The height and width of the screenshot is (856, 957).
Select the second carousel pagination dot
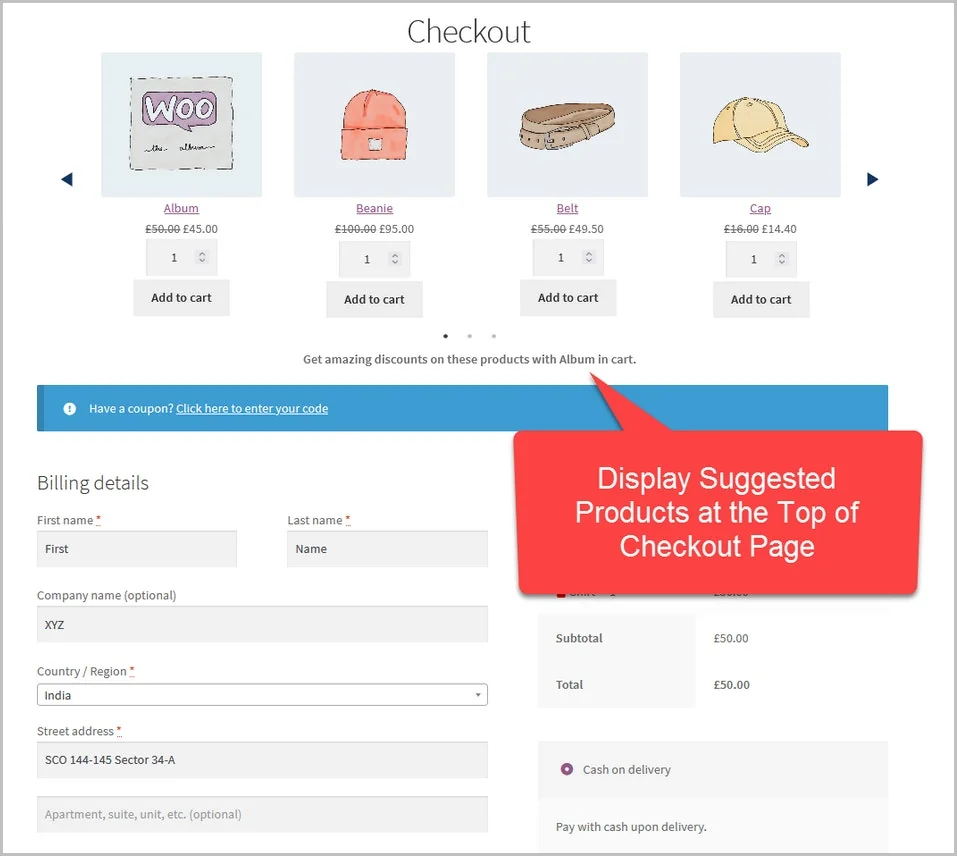[469, 336]
